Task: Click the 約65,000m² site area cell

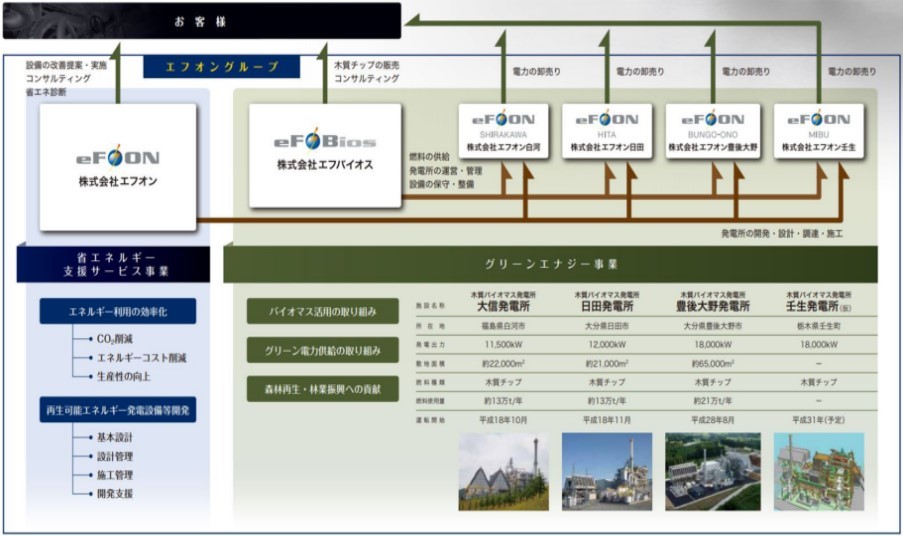Action: point(712,363)
